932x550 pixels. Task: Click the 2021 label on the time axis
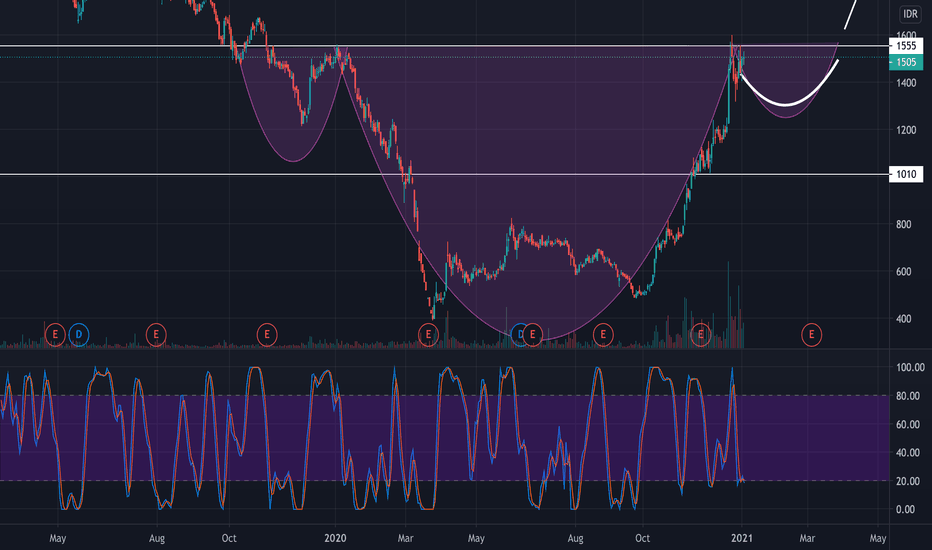point(742,538)
